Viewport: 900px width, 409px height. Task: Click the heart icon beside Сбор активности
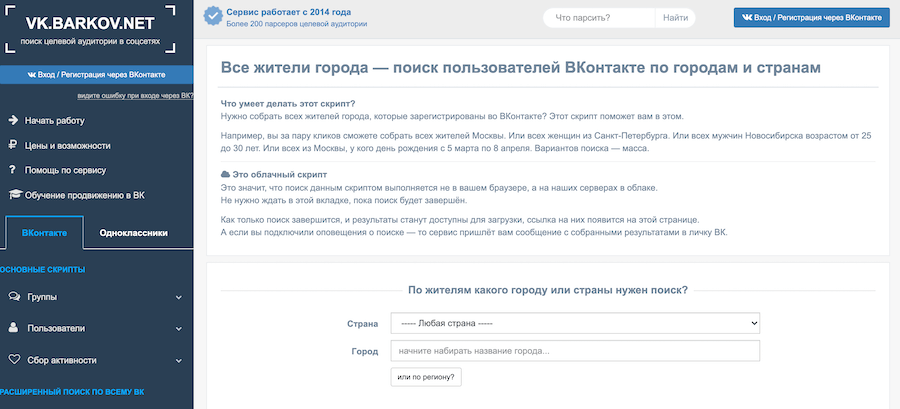click(15, 358)
